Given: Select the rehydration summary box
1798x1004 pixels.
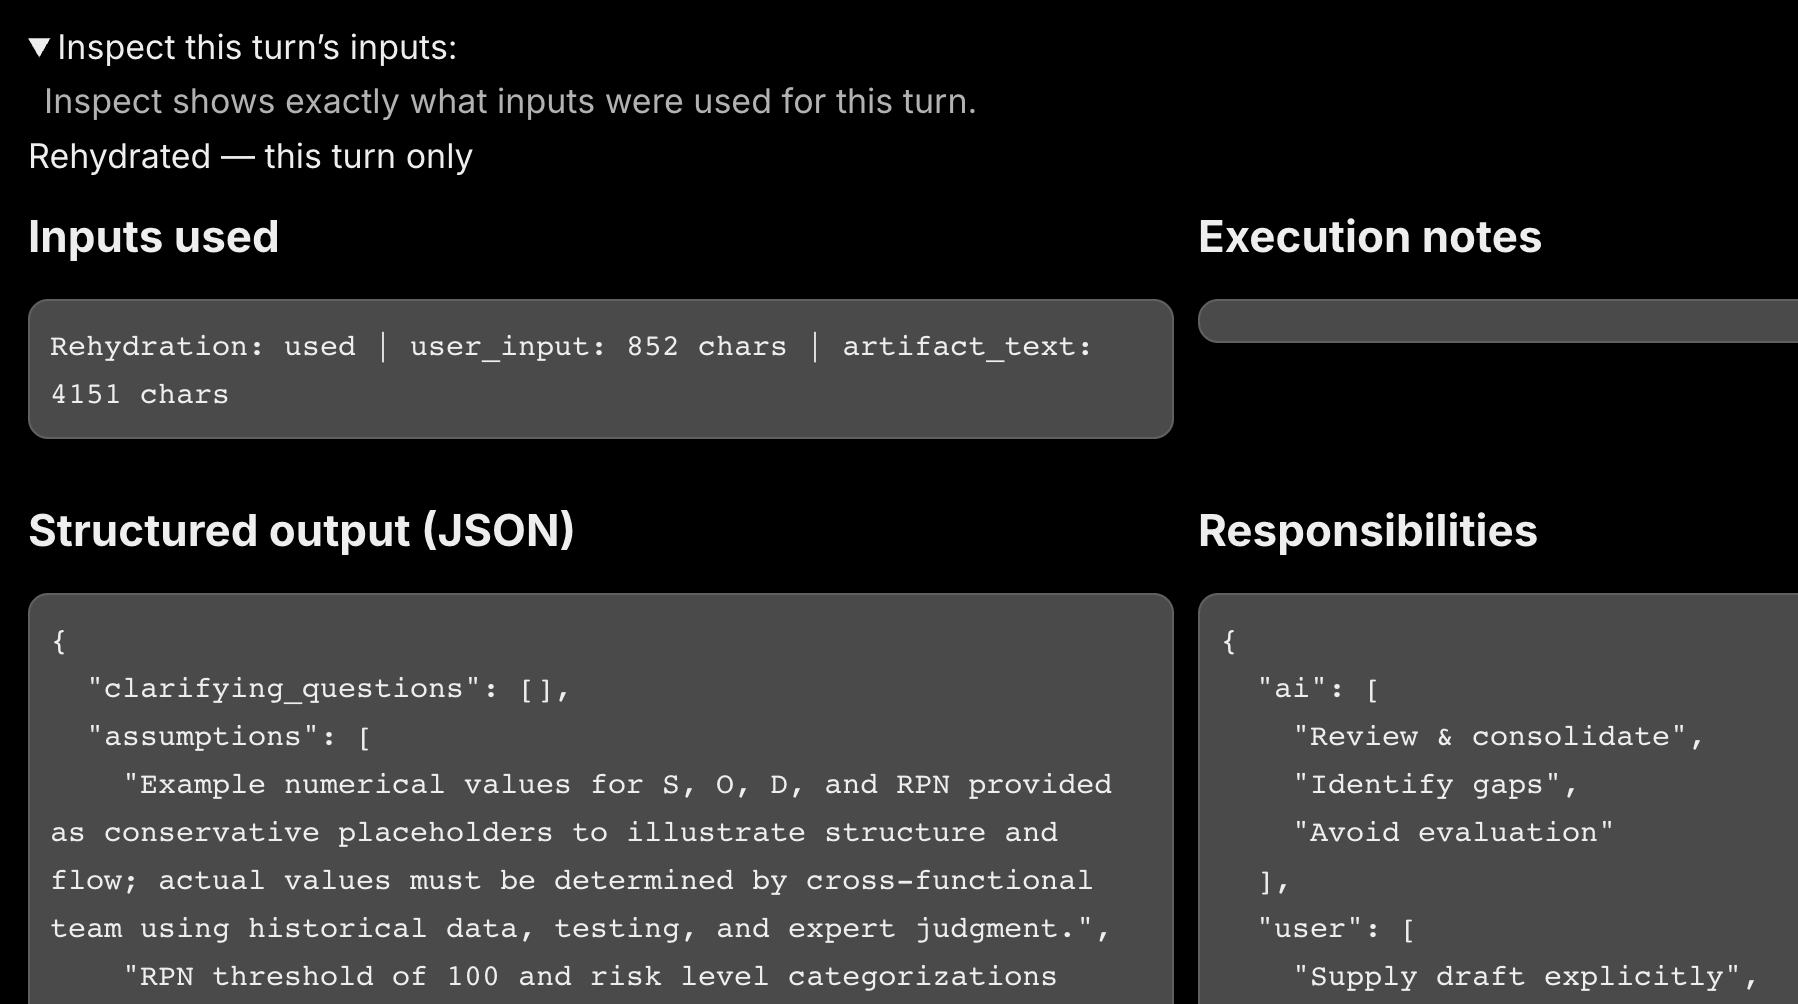Looking at the screenshot, I should pyautogui.click(x=599, y=368).
